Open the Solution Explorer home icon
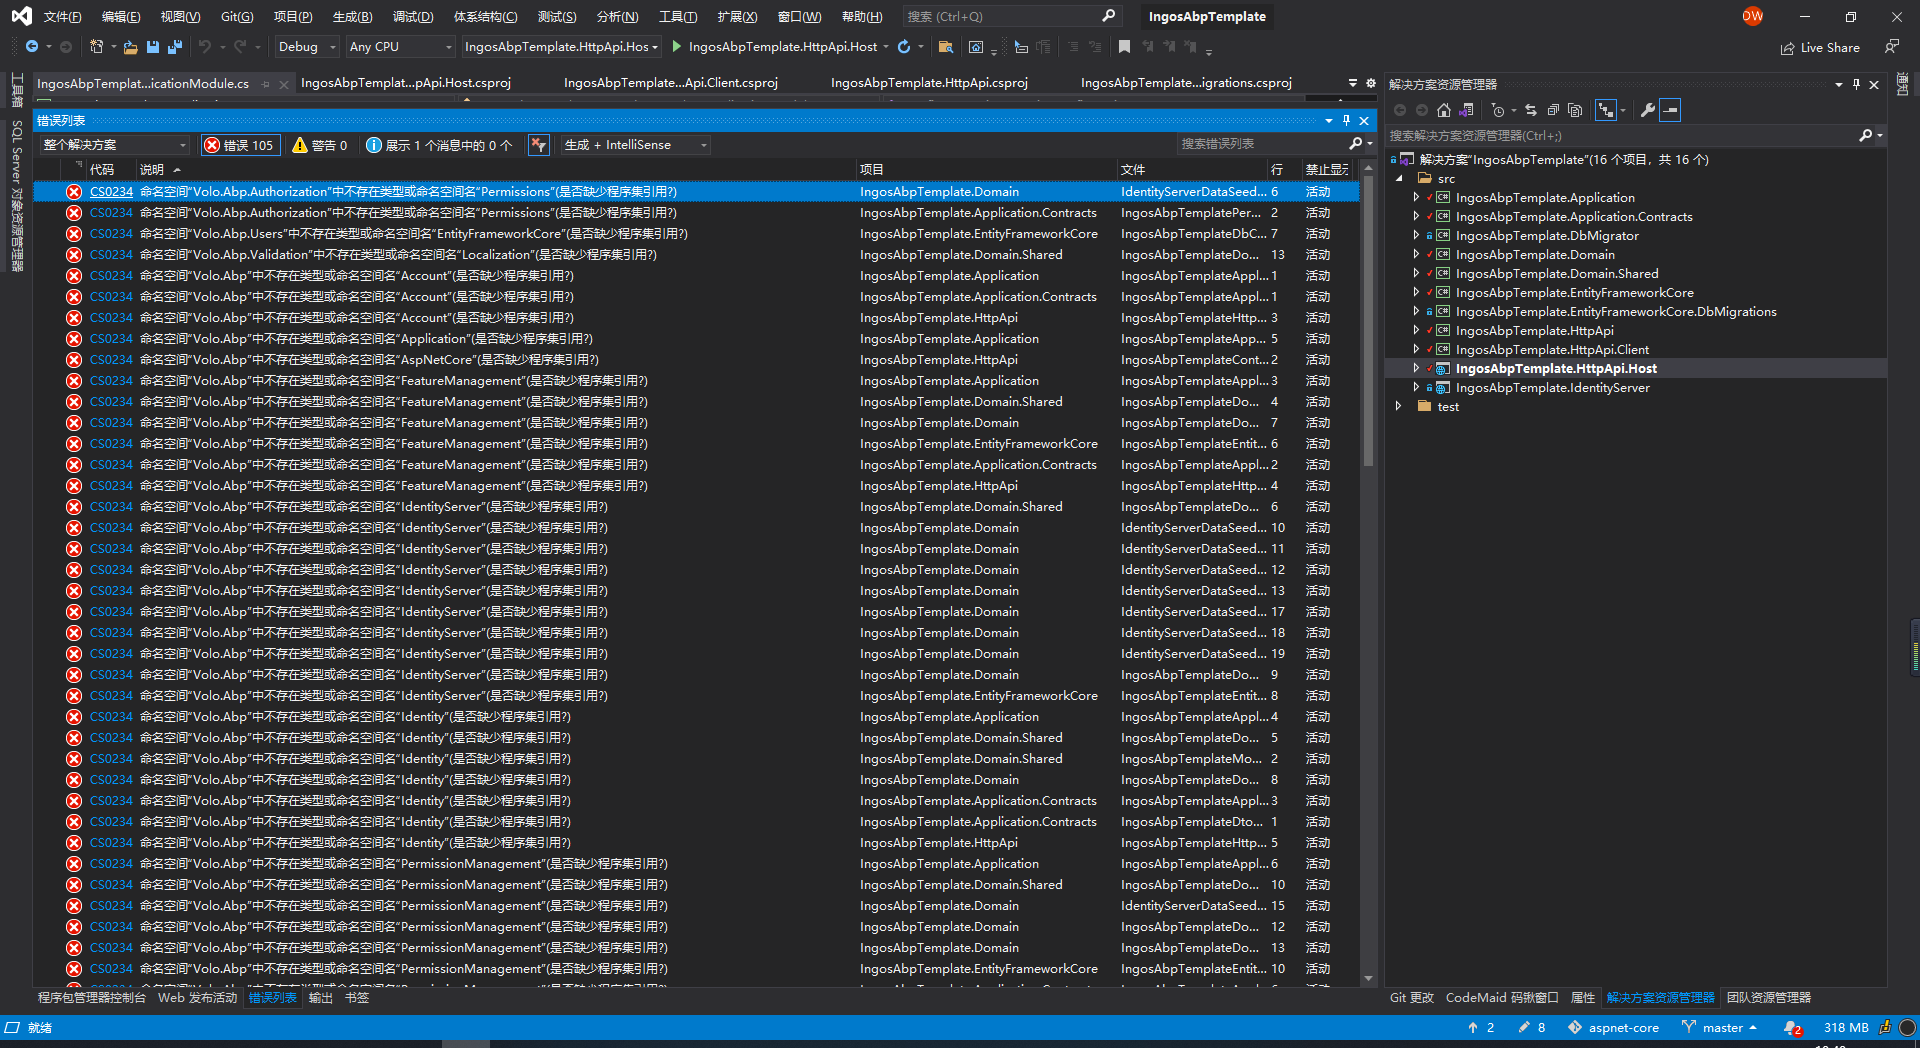 tap(1443, 110)
